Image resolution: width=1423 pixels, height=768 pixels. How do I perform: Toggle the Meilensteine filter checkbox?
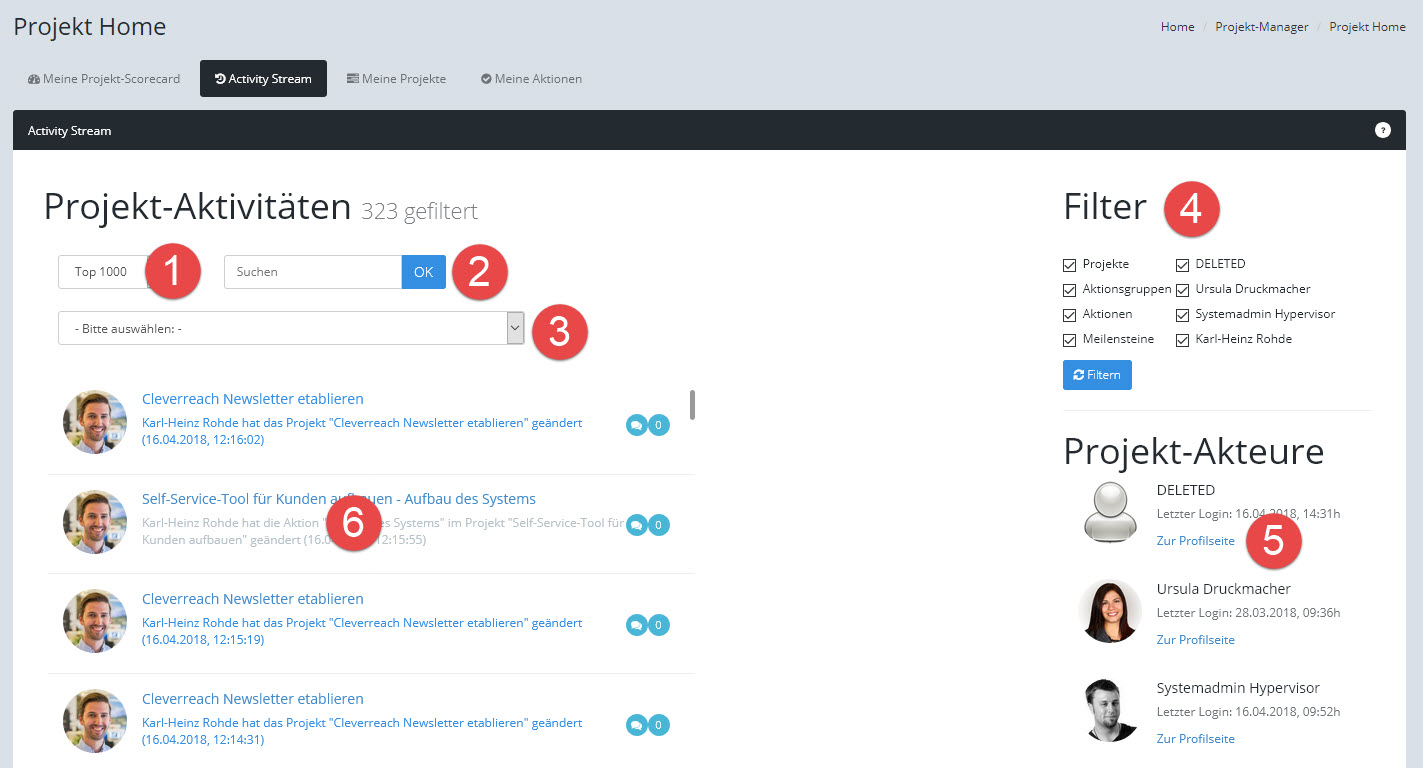pos(1070,340)
